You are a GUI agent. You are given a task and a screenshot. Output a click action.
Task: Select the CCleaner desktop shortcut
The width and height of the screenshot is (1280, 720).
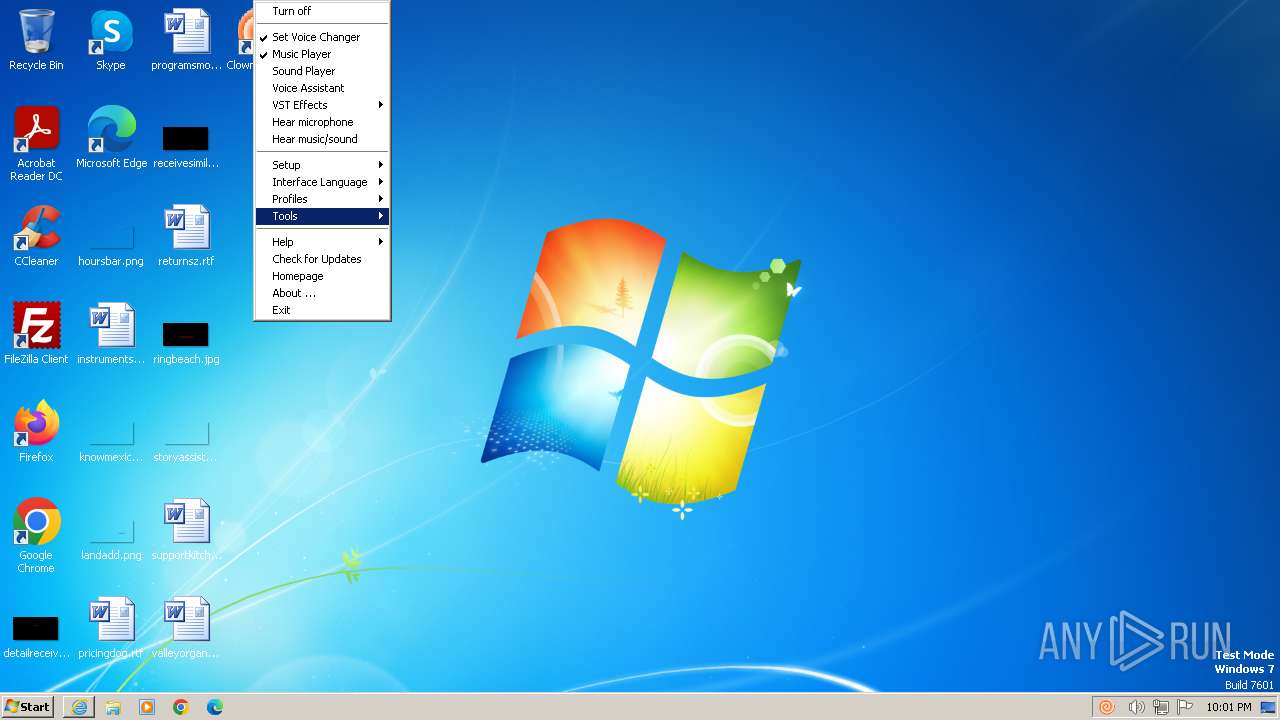[36, 236]
